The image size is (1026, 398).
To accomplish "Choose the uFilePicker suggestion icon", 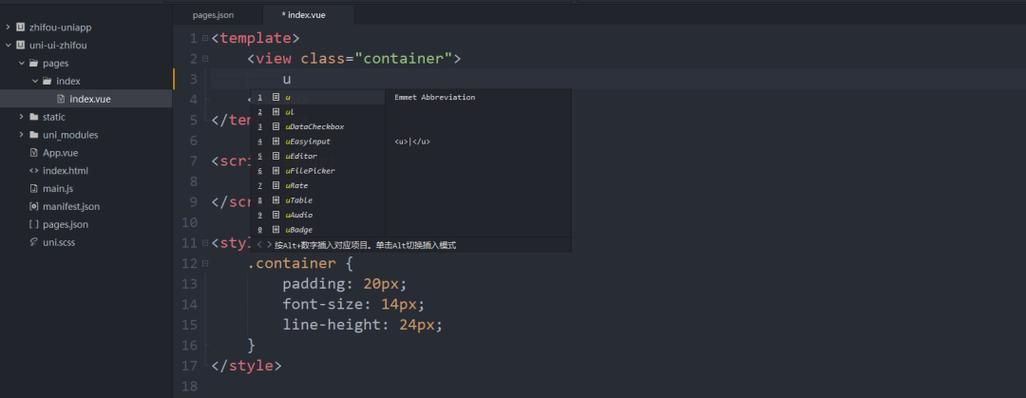I will point(275,171).
